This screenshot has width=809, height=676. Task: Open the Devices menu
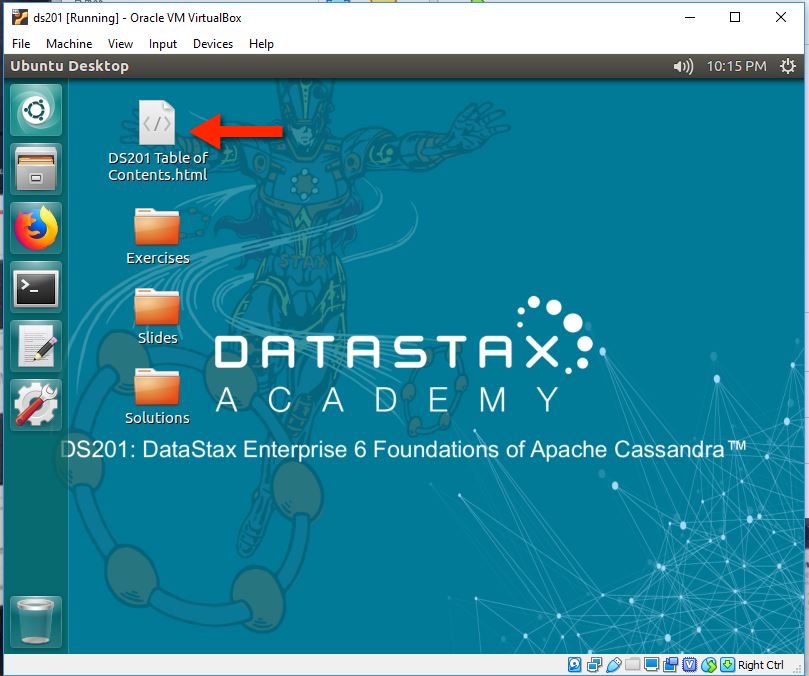pyautogui.click(x=213, y=44)
